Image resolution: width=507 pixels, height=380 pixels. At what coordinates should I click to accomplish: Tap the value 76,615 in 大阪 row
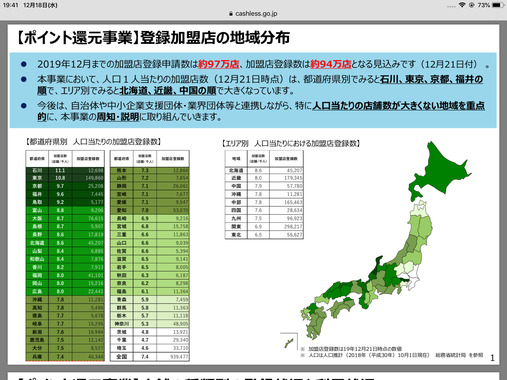(x=96, y=218)
